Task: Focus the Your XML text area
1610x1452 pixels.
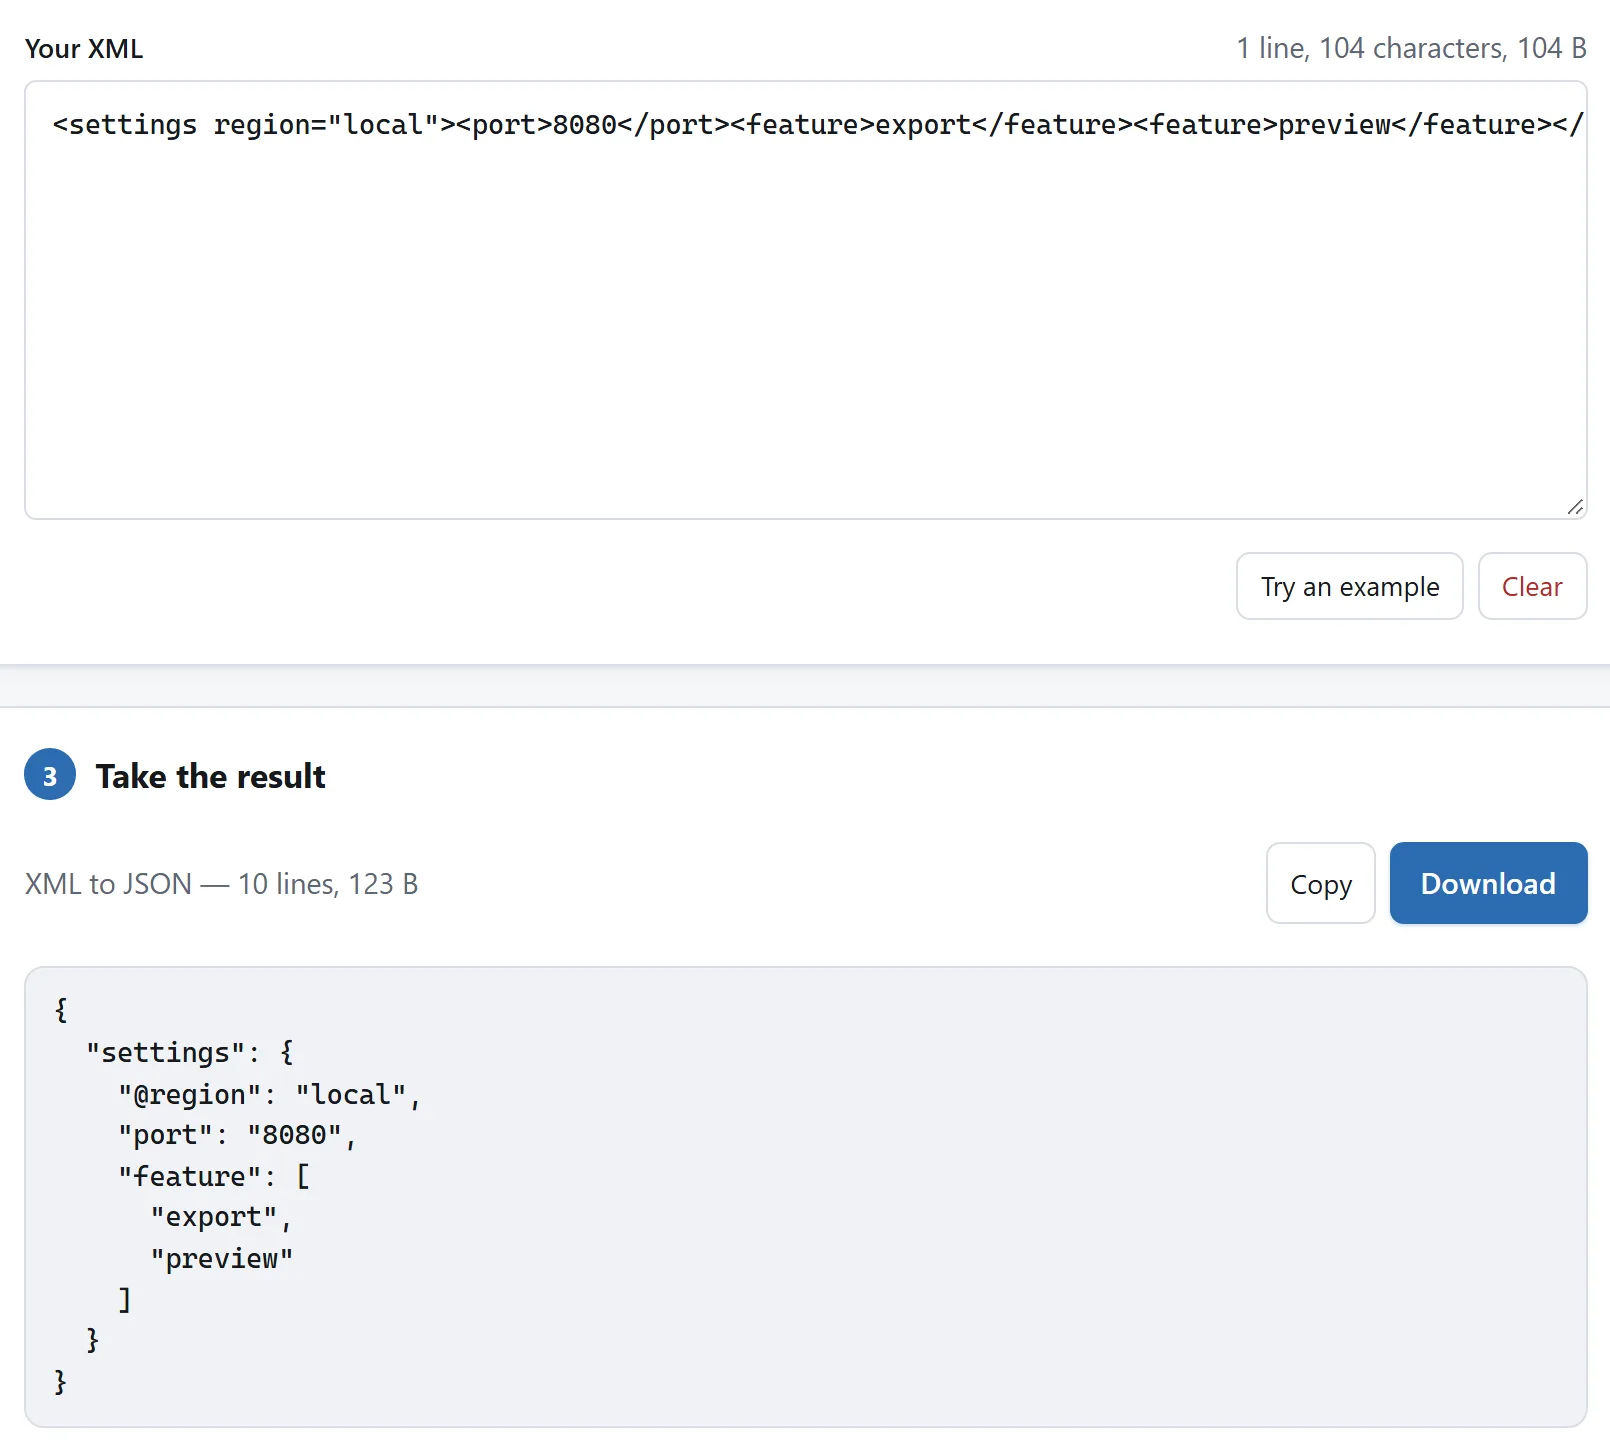Action: [805, 300]
